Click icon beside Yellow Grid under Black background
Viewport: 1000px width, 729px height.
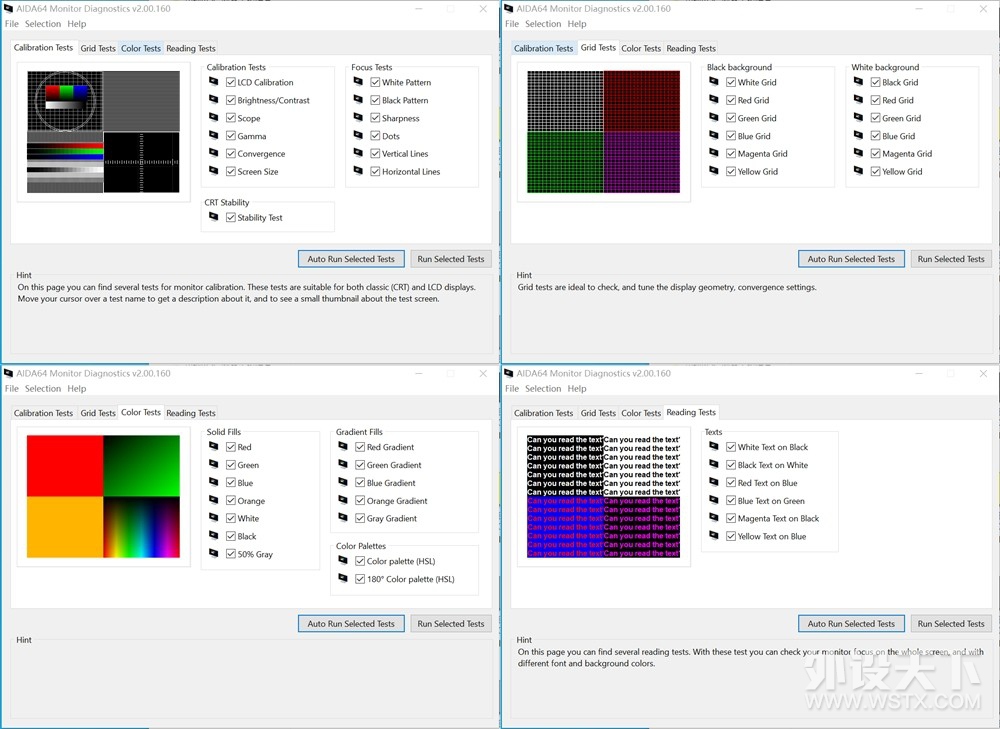coord(714,171)
